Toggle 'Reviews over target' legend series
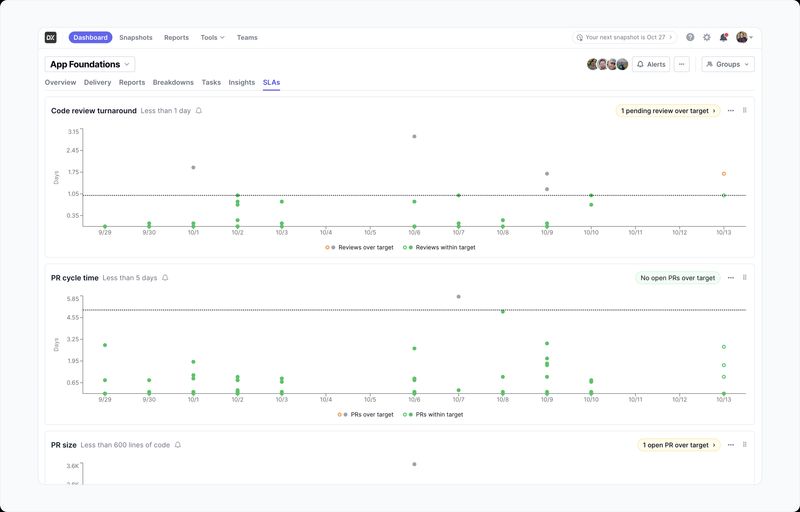Image resolution: width=800 pixels, height=512 pixels. click(x=362, y=247)
